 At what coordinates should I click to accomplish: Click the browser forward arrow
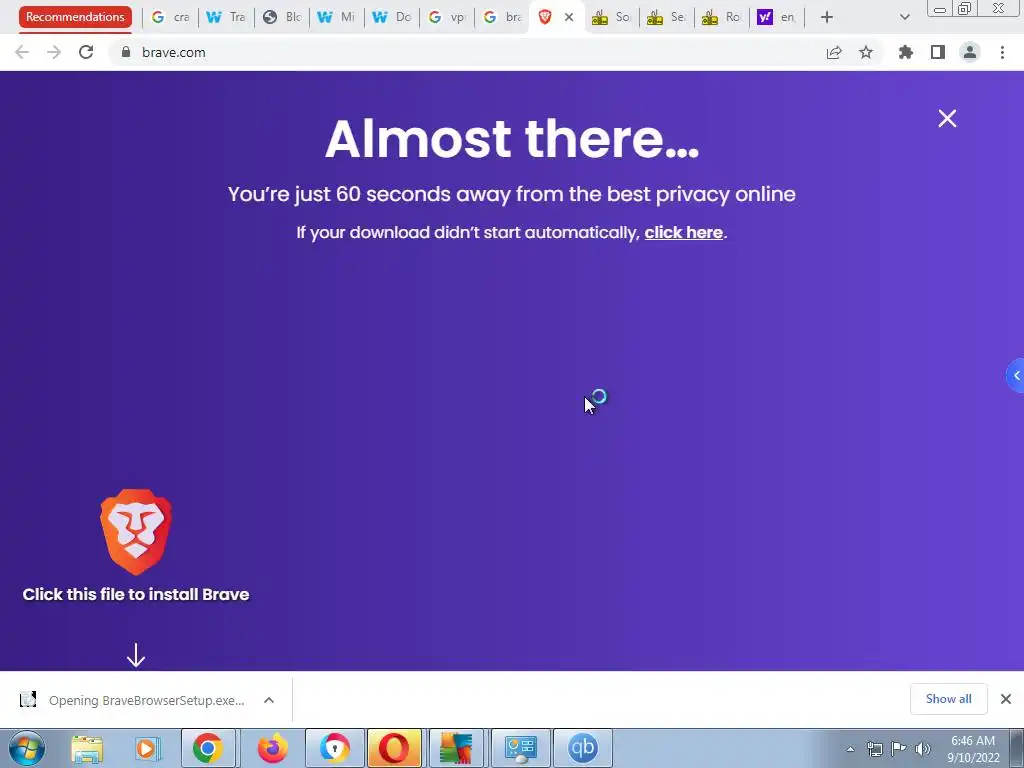tap(54, 52)
